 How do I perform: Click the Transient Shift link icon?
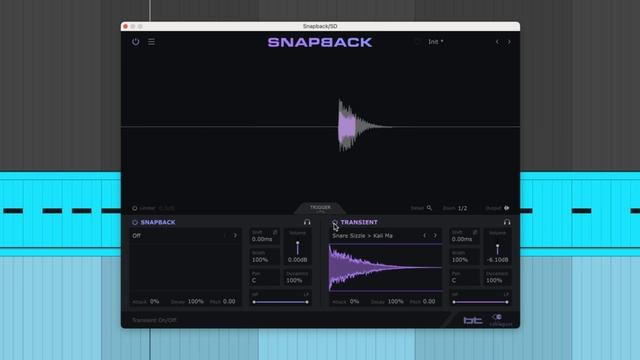(x=475, y=232)
